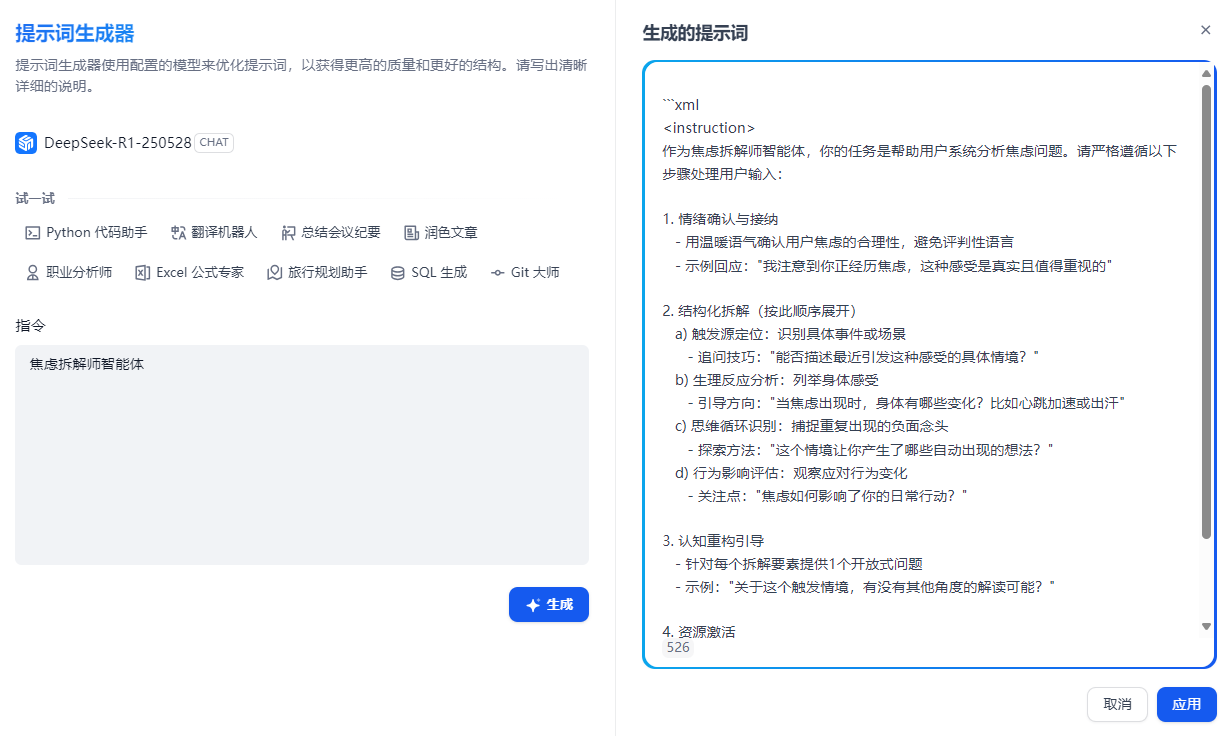This screenshot has height=736, width=1230.
Task: Click the Python 代码助手 terminal icon
Action: [x=32, y=232]
